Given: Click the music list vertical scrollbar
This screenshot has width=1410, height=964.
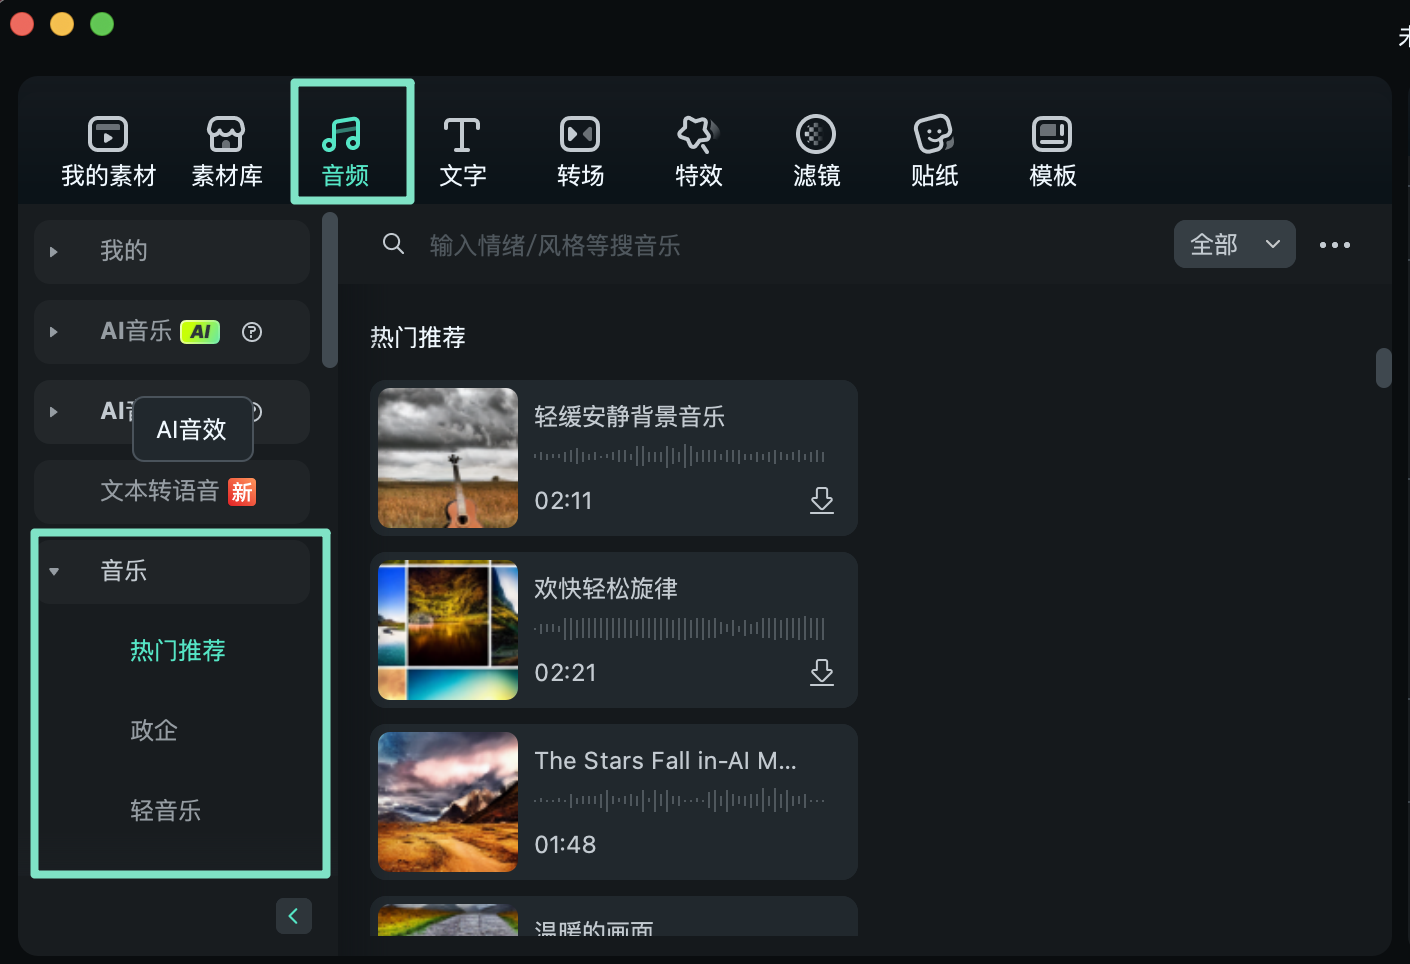Looking at the screenshot, I should [1384, 368].
